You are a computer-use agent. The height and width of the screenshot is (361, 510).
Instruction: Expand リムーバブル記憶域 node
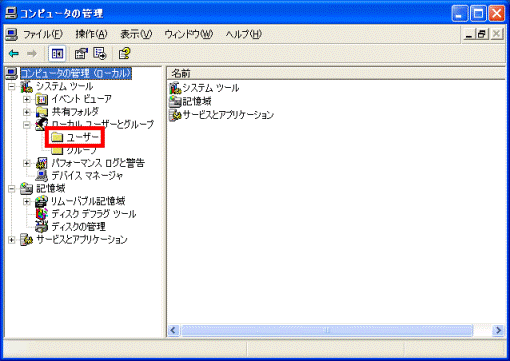[27, 202]
